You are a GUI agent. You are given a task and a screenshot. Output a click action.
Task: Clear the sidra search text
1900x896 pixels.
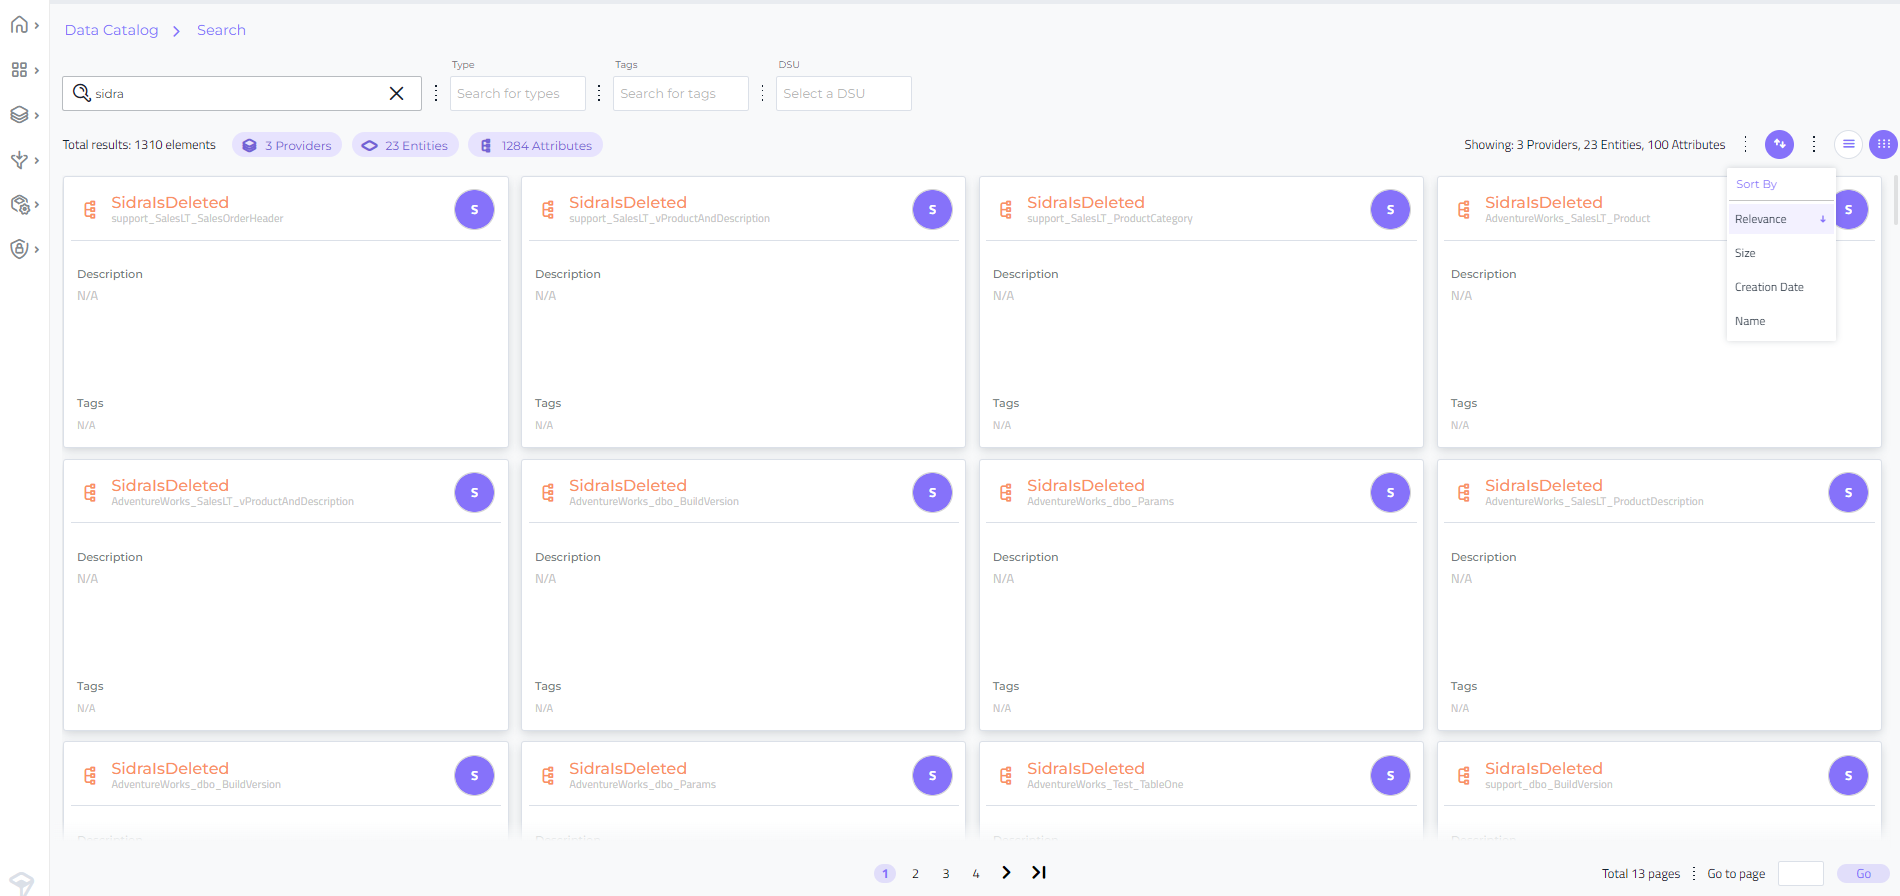tap(396, 93)
